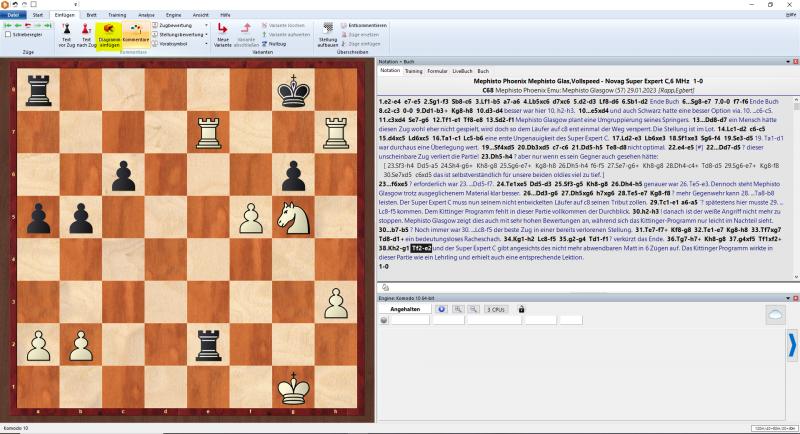
Task: Toggle engine with the 'Angehalten' button
Action: (x=404, y=310)
